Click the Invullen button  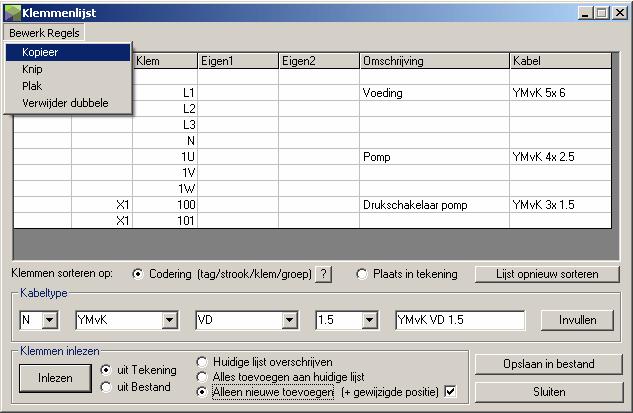(x=577, y=320)
